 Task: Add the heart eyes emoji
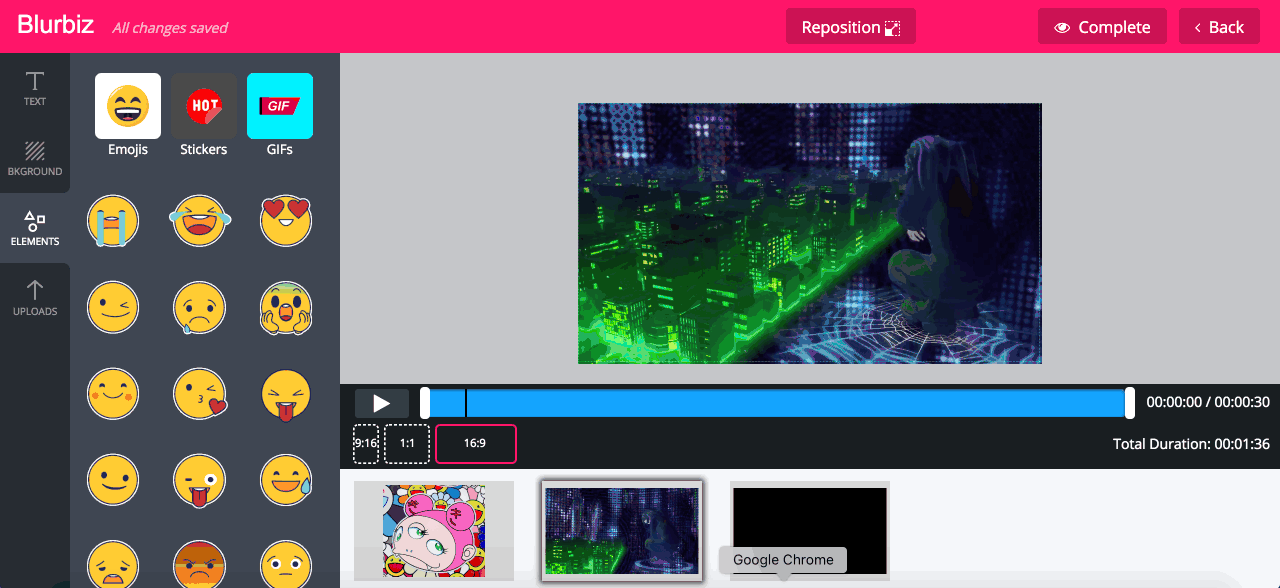(x=286, y=221)
